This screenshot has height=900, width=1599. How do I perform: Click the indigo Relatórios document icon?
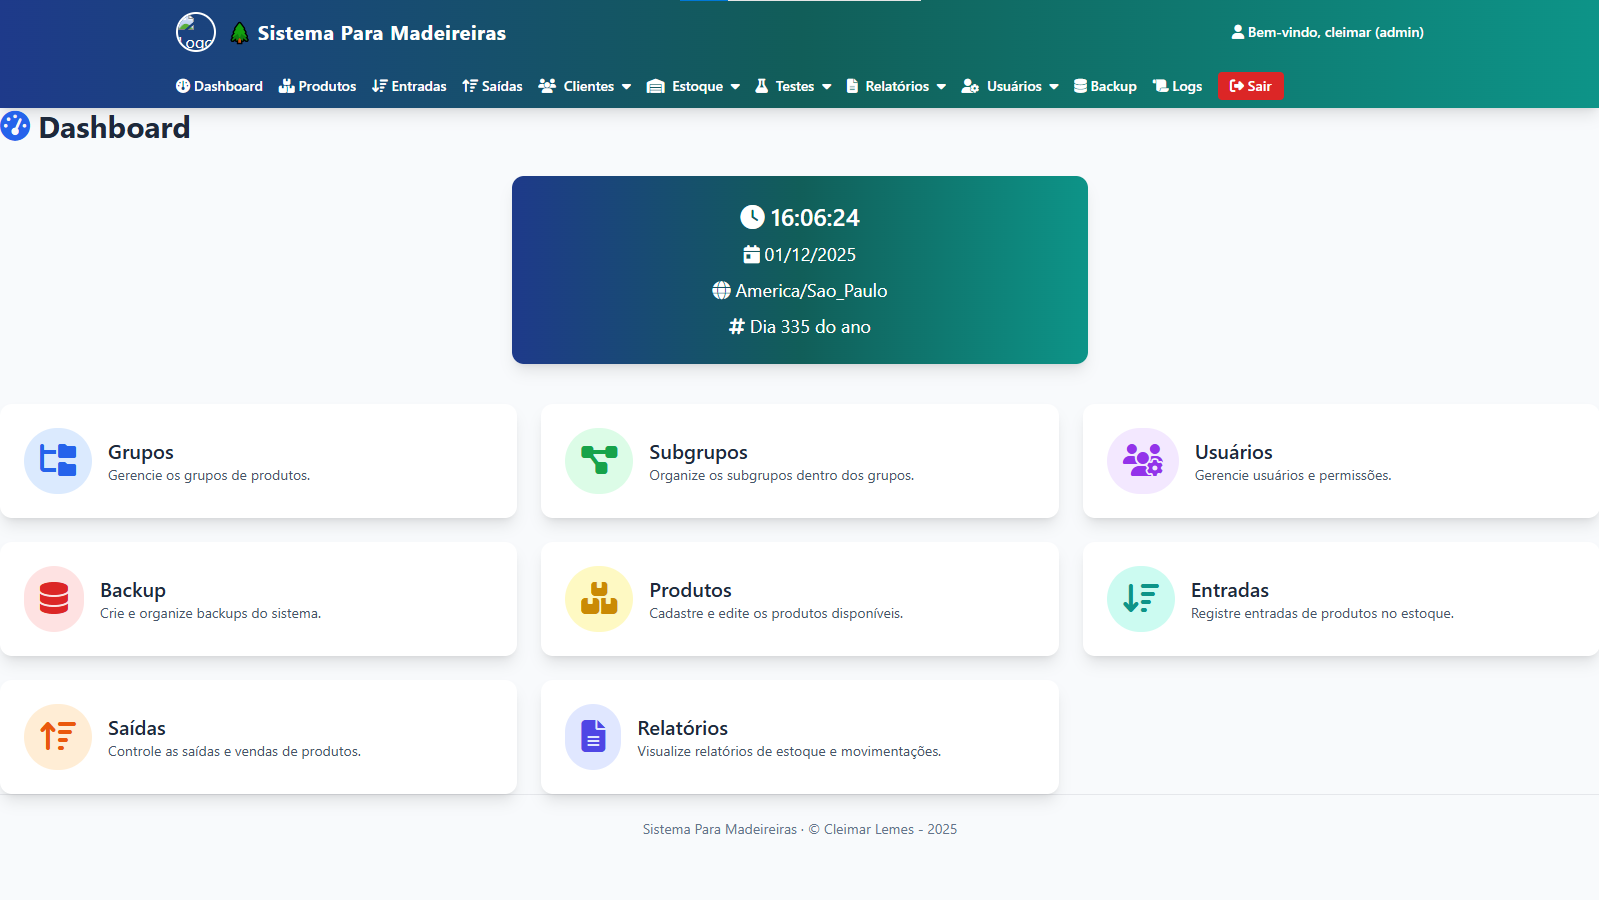(593, 737)
